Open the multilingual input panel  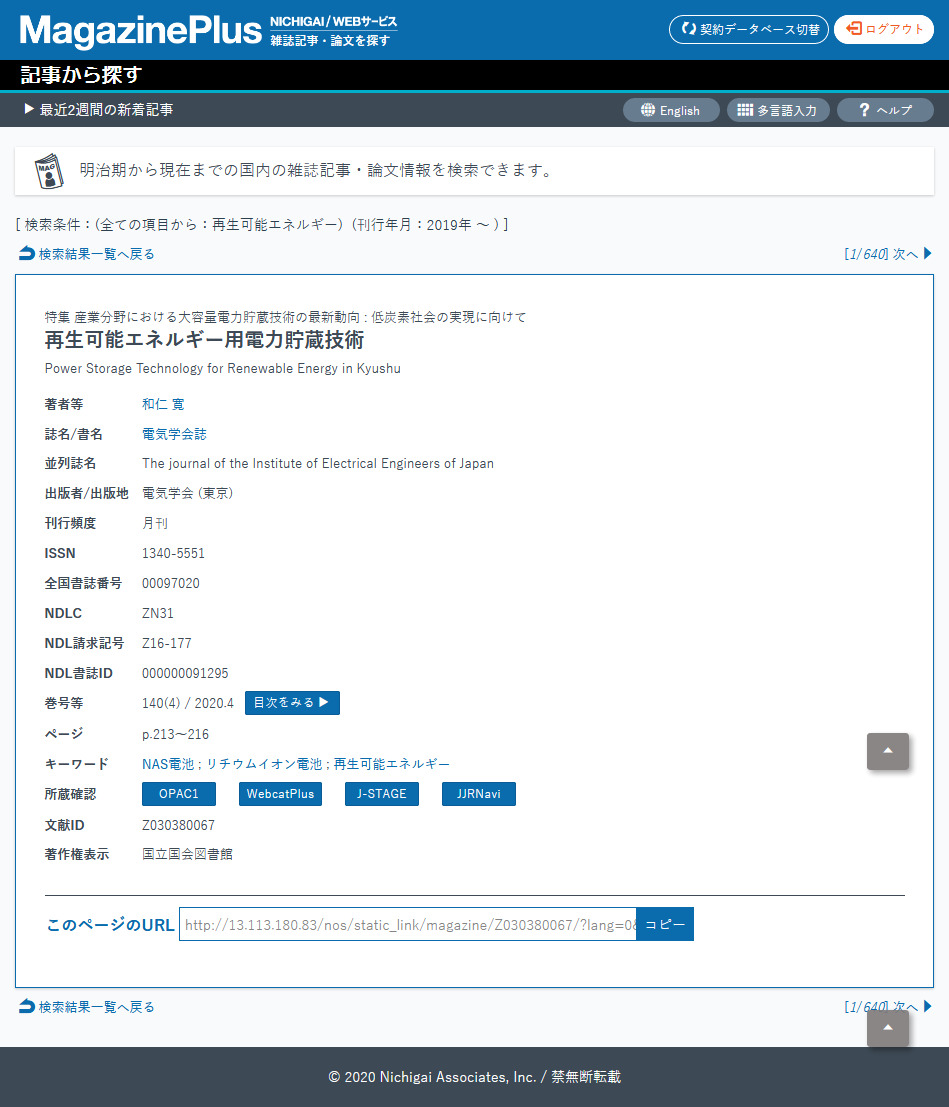coord(778,110)
